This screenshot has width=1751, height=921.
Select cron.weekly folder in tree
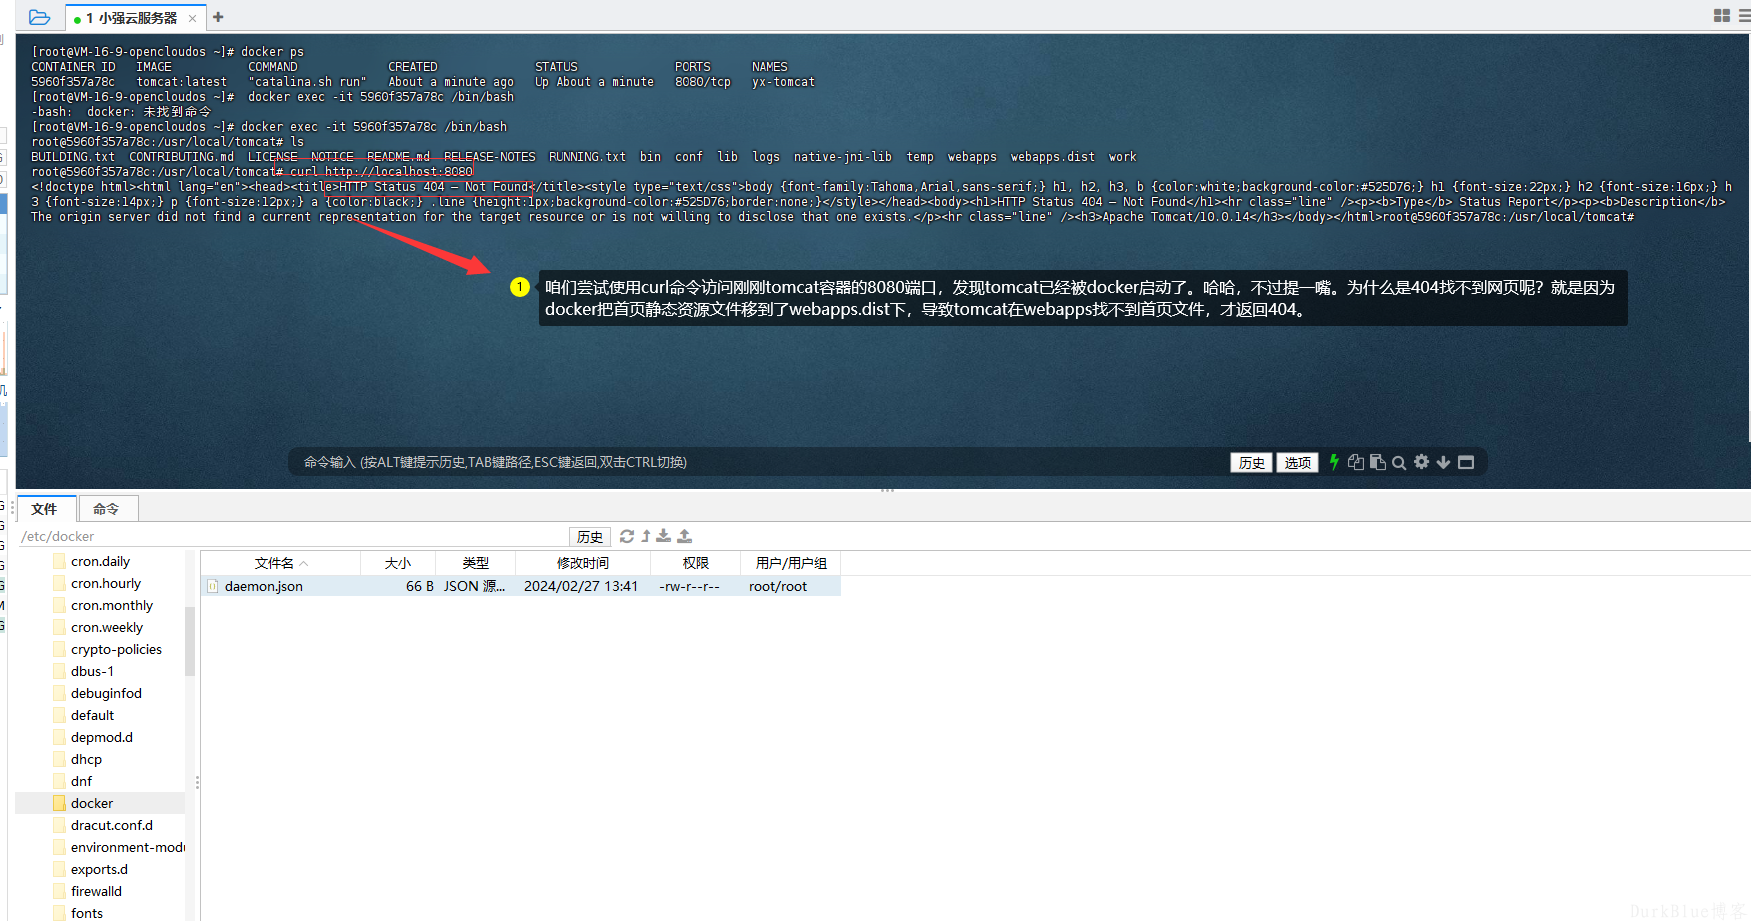click(107, 627)
